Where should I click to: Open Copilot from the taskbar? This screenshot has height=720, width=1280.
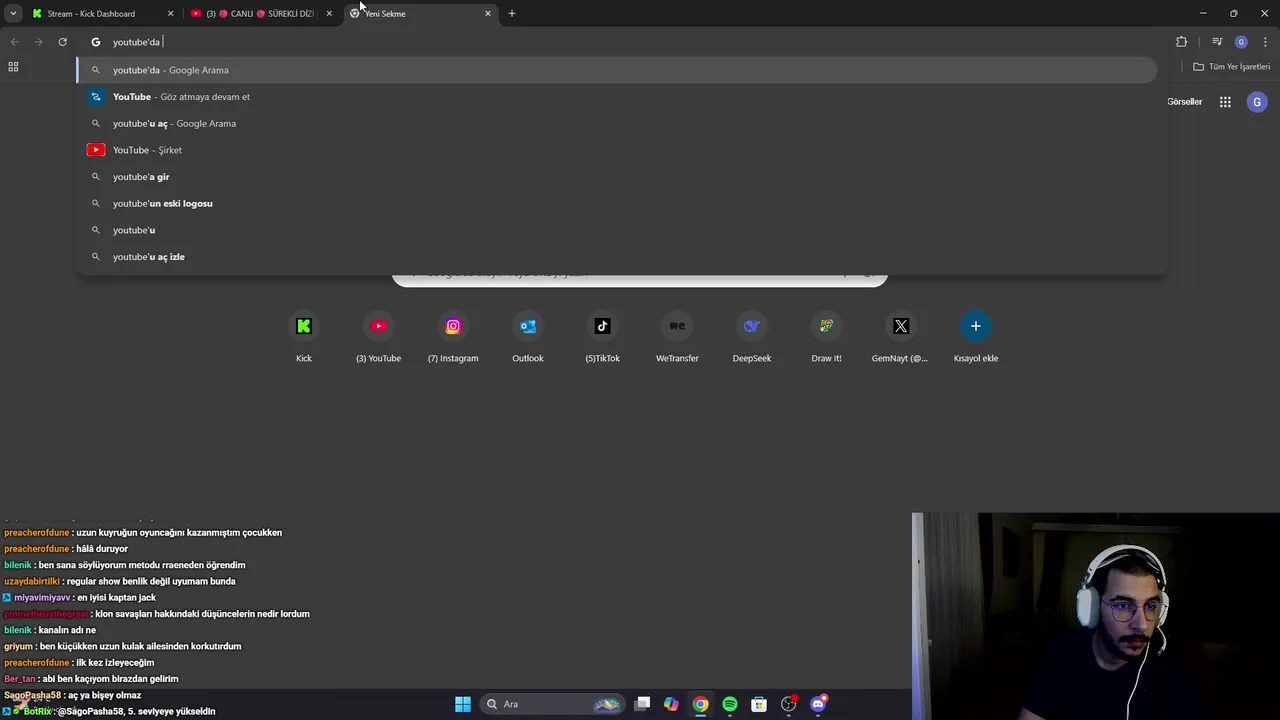(671, 704)
